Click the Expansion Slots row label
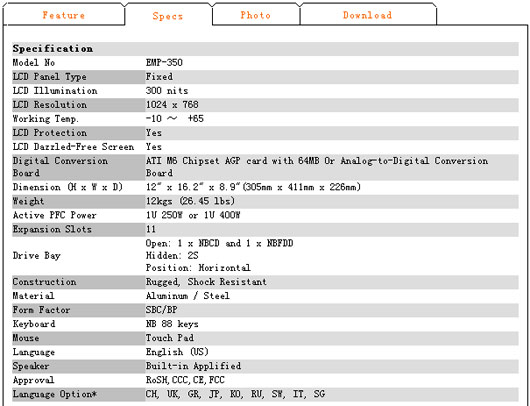The width and height of the screenshot is (530, 406). click(x=52, y=230)
